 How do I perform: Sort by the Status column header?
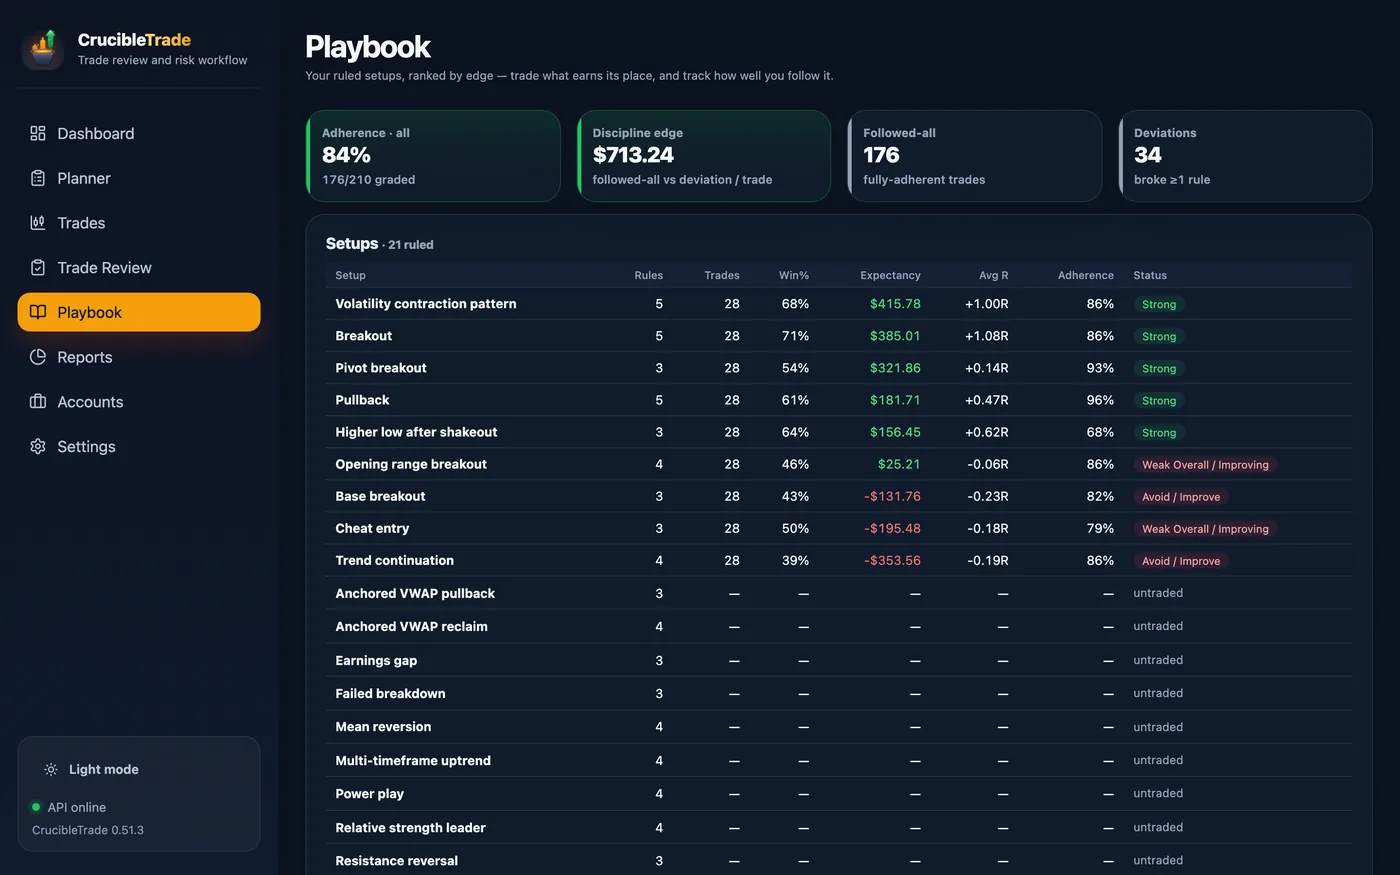[1150, 275]
